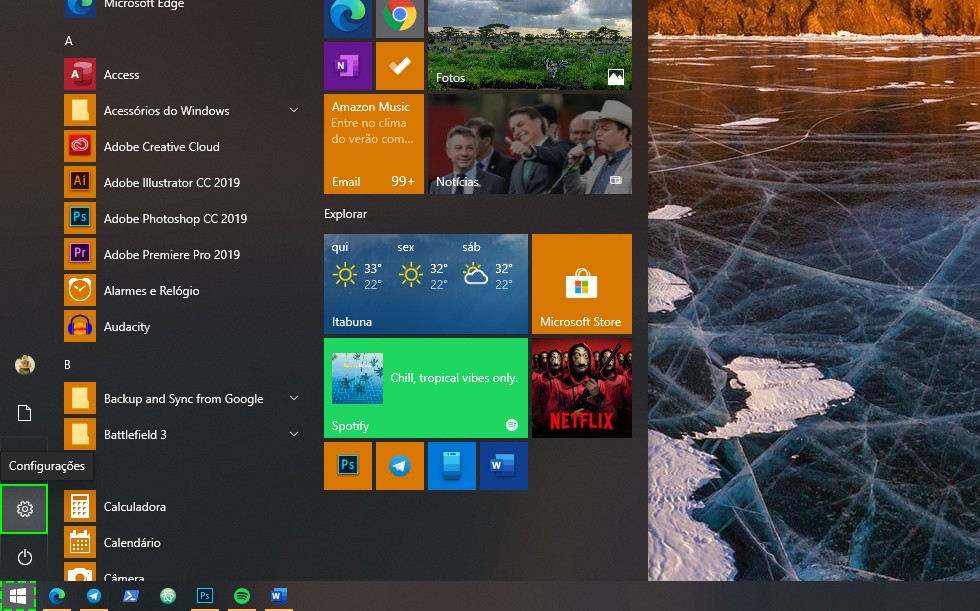980x611 pixels.
Task: Open Telegram tile in Start menu
Action: [400, 465]
